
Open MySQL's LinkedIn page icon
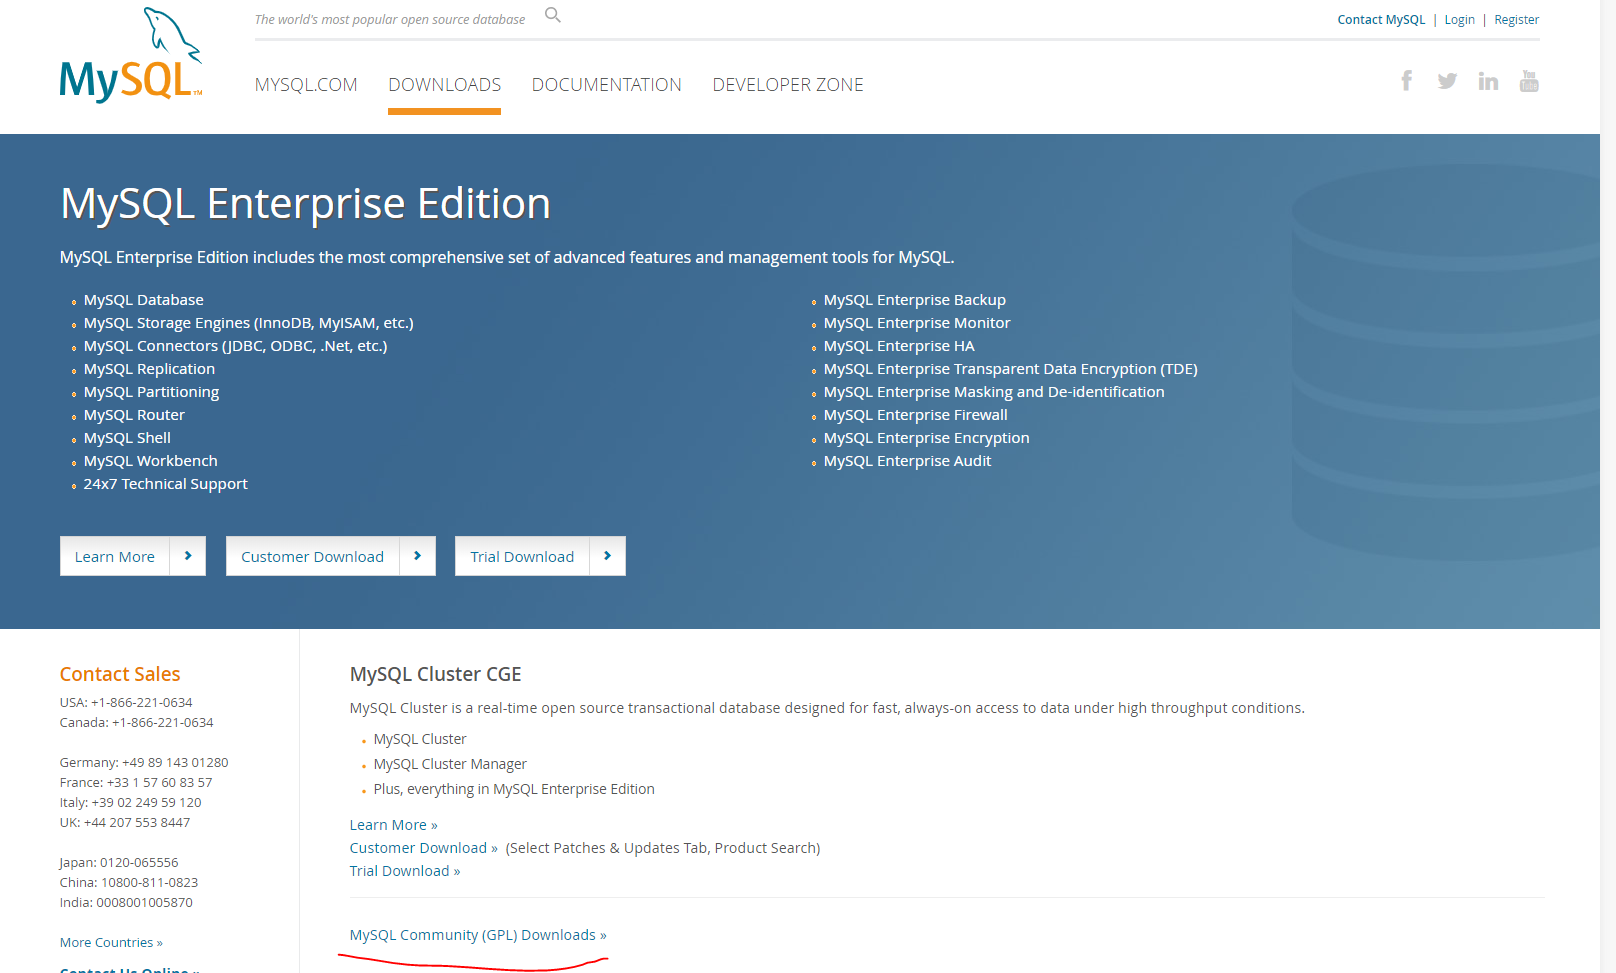(1488, 81)
